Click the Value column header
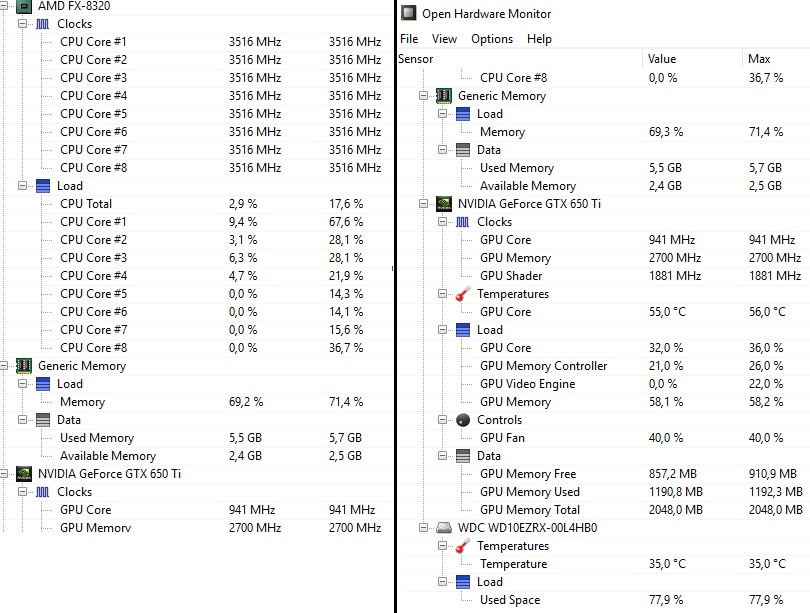Image resolution: width=810 pixels, height=613 pixels. [x=662, y=59]
